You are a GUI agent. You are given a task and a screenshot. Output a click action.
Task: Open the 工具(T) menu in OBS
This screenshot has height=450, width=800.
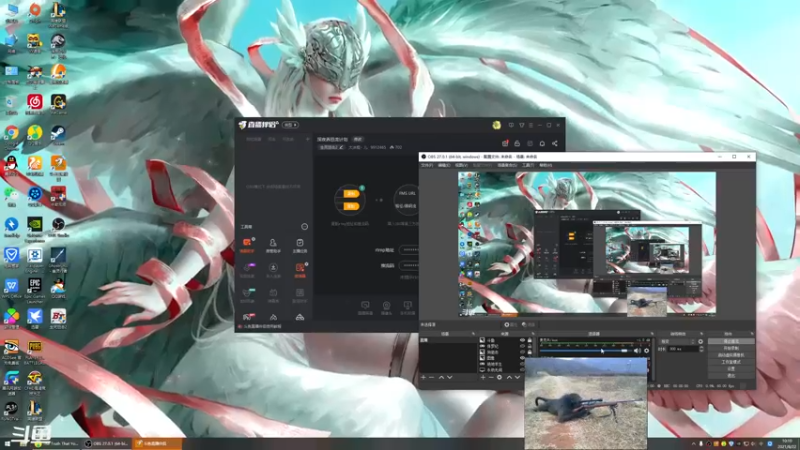click(528, 165)
